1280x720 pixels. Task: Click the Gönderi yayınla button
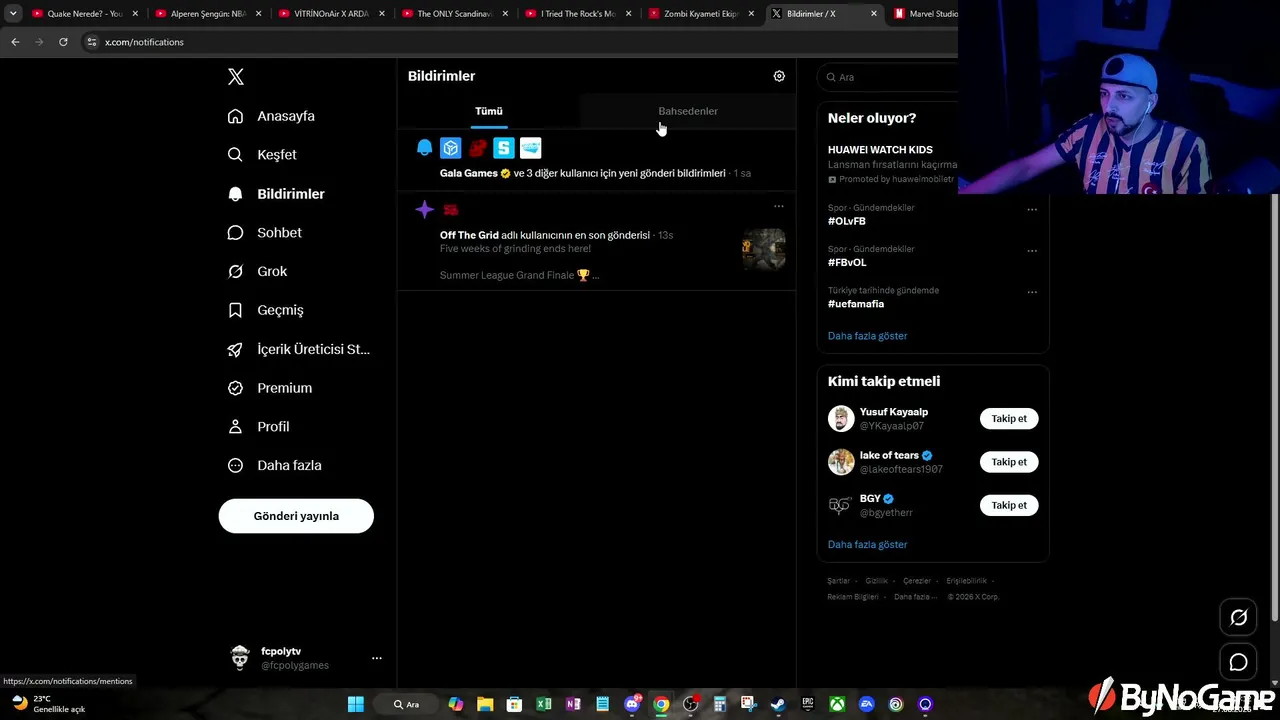296,516
